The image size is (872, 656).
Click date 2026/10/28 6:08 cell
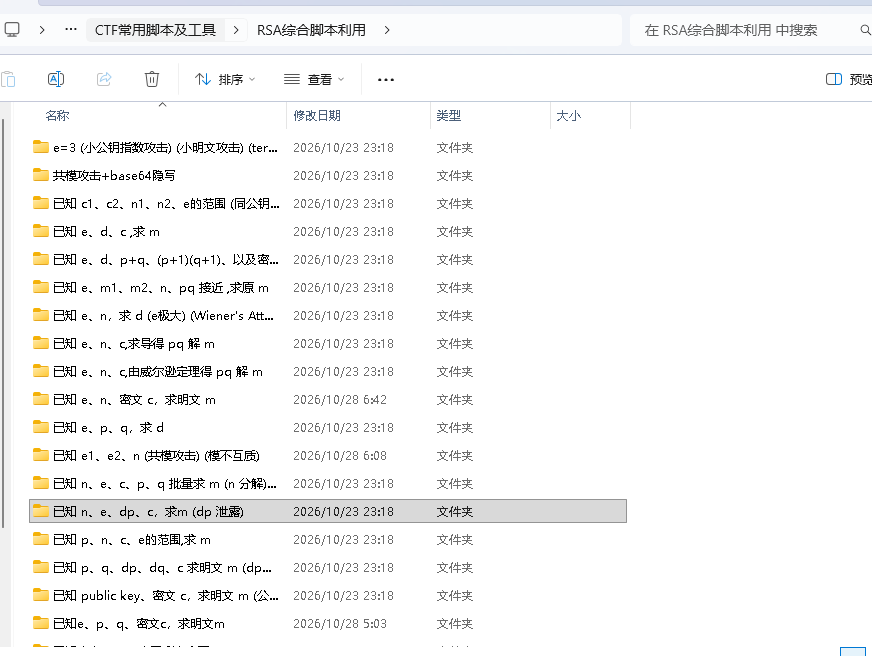pos(340,456)
